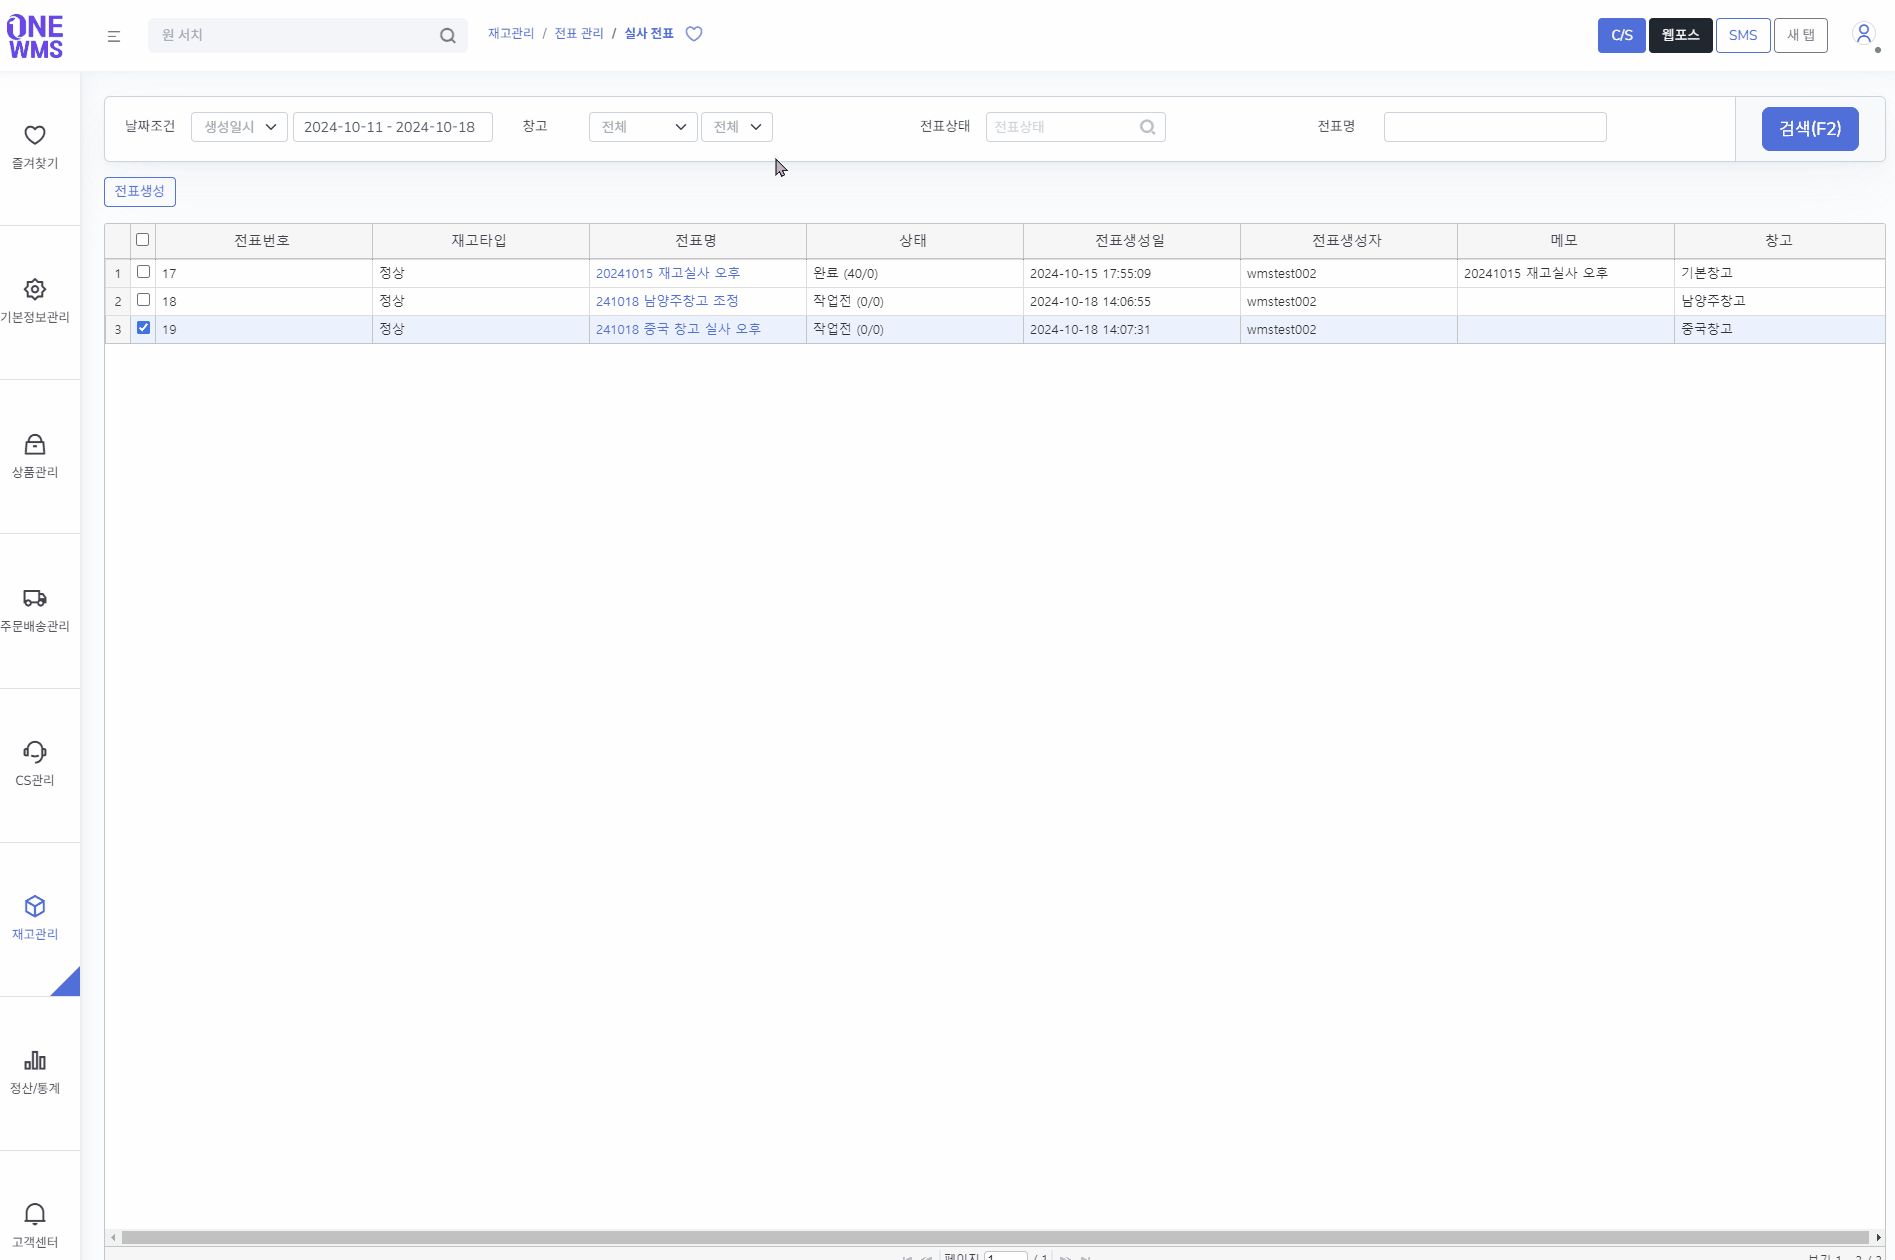Toggle the select-all checkbox in table header

point(143,240)
